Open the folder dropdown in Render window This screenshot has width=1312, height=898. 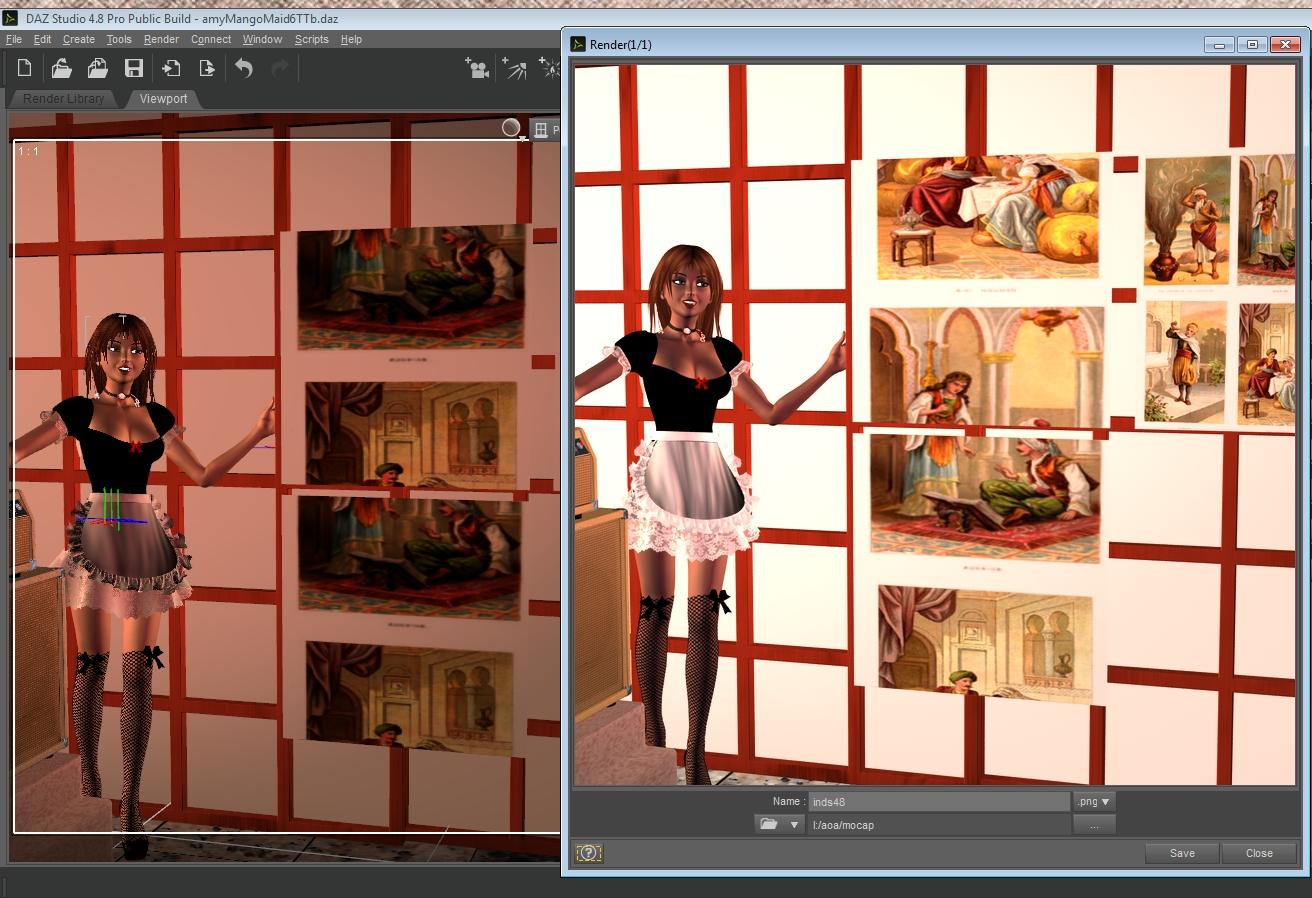click(x=780, y=824)
